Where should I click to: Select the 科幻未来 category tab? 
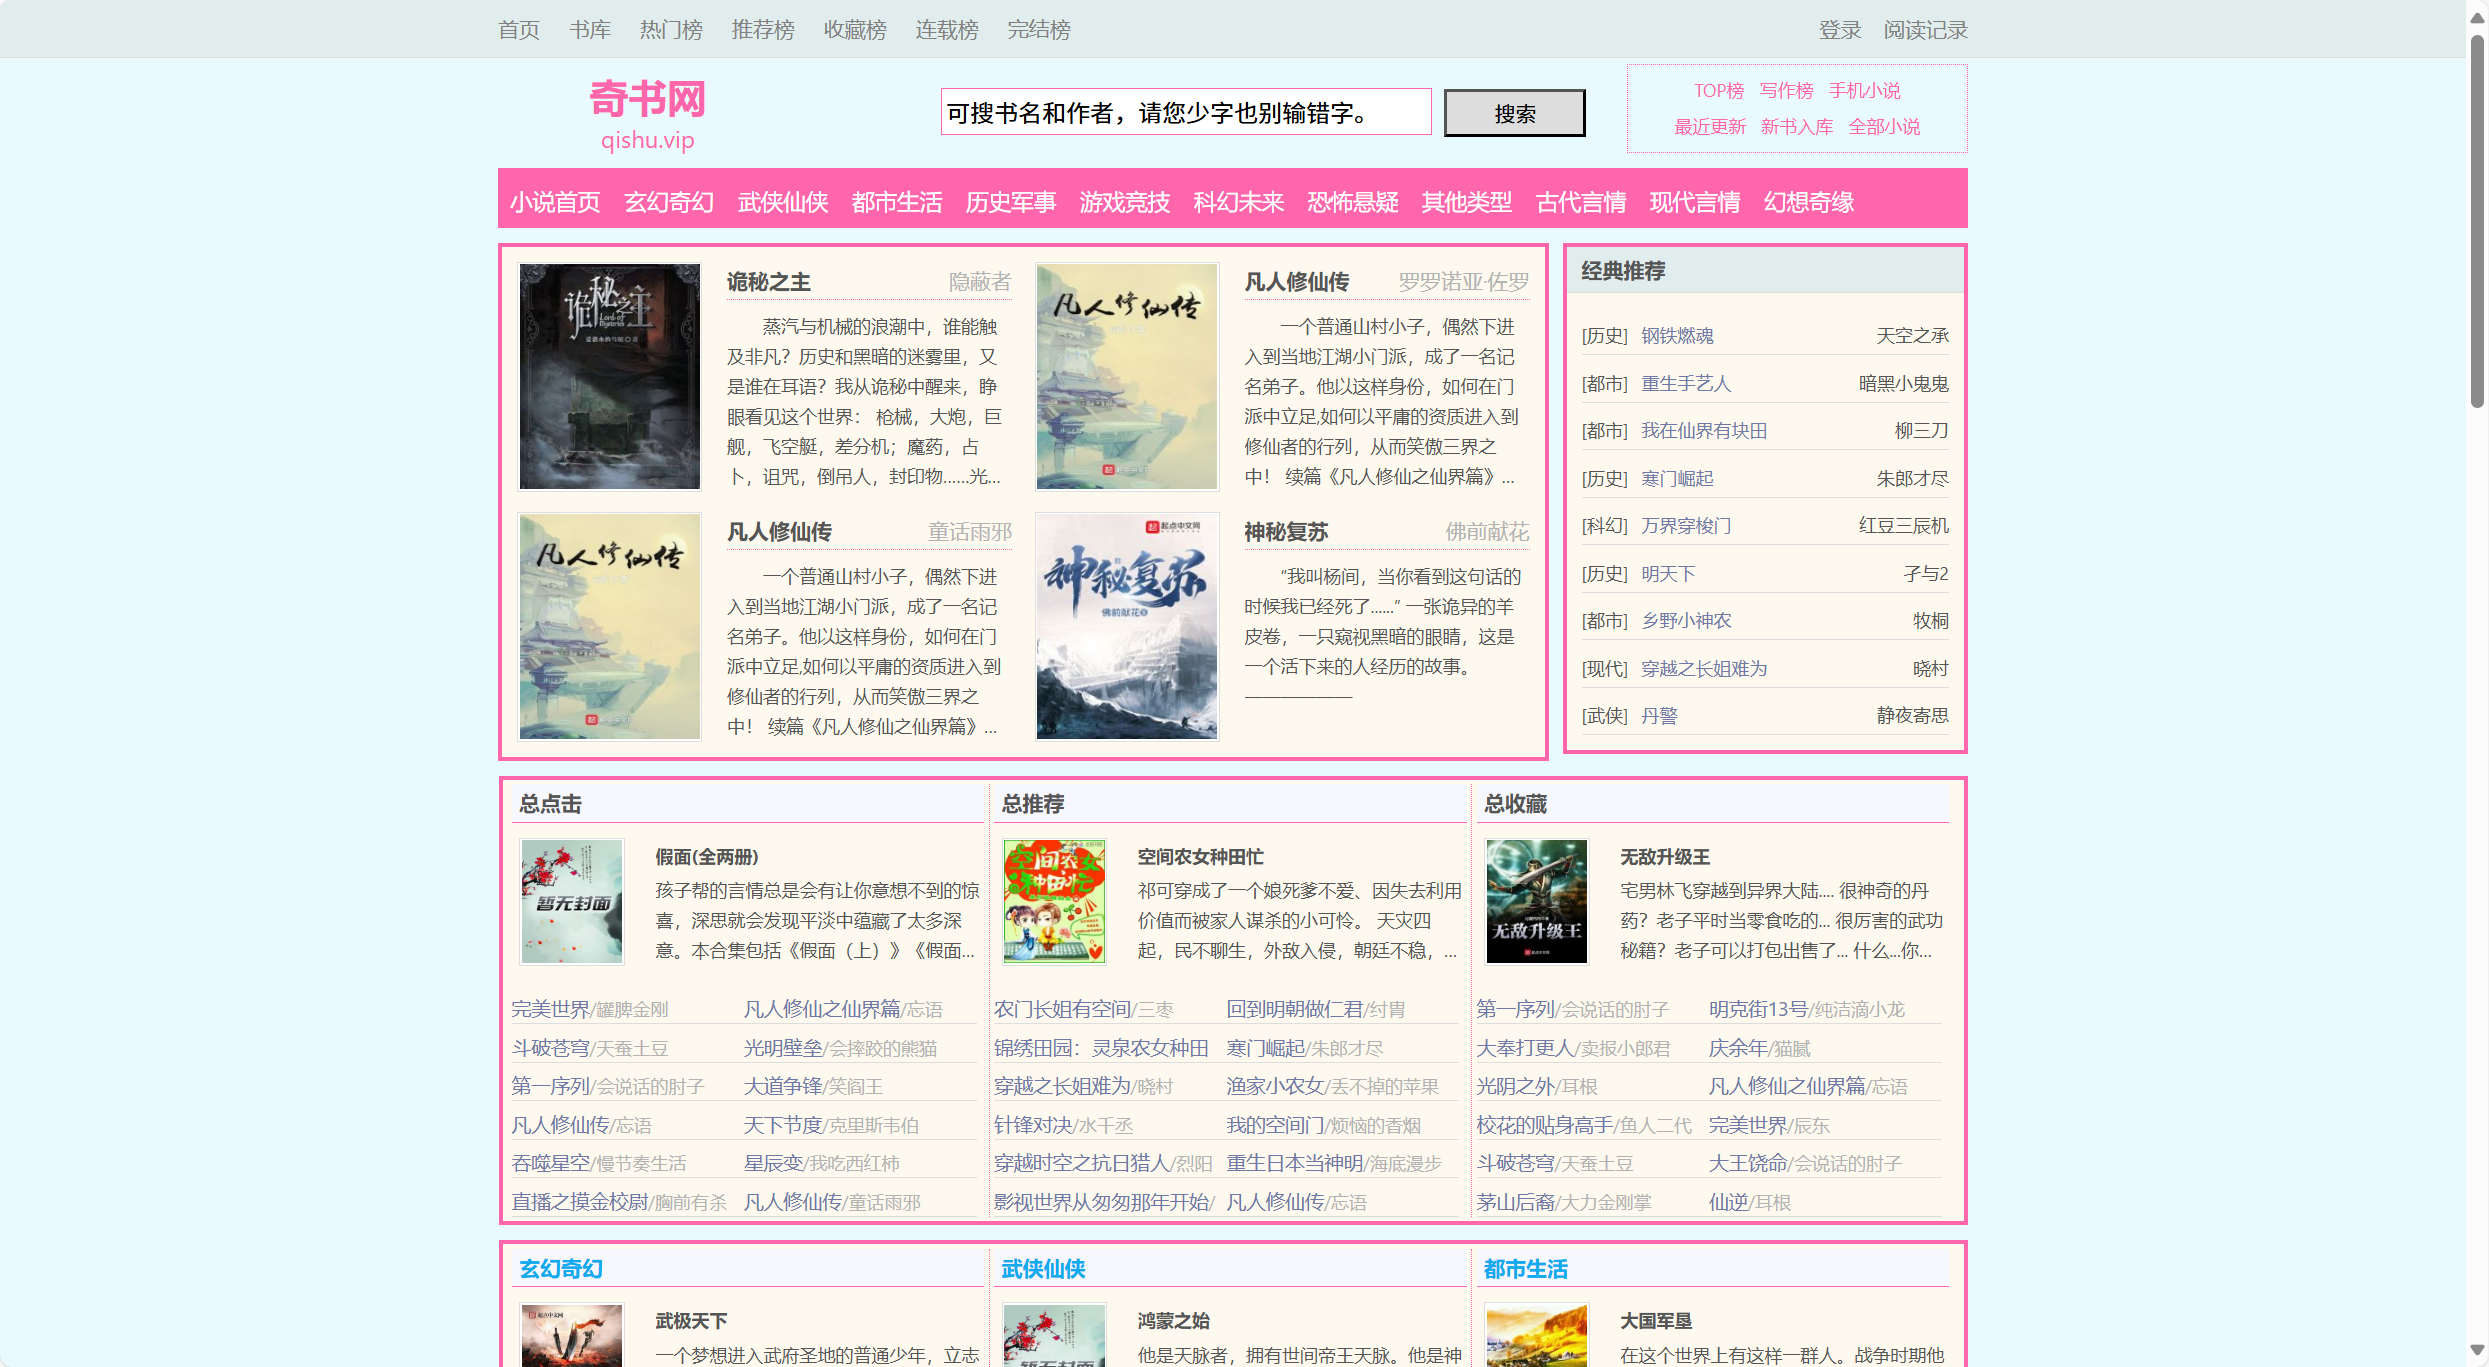pos(1239,202)
